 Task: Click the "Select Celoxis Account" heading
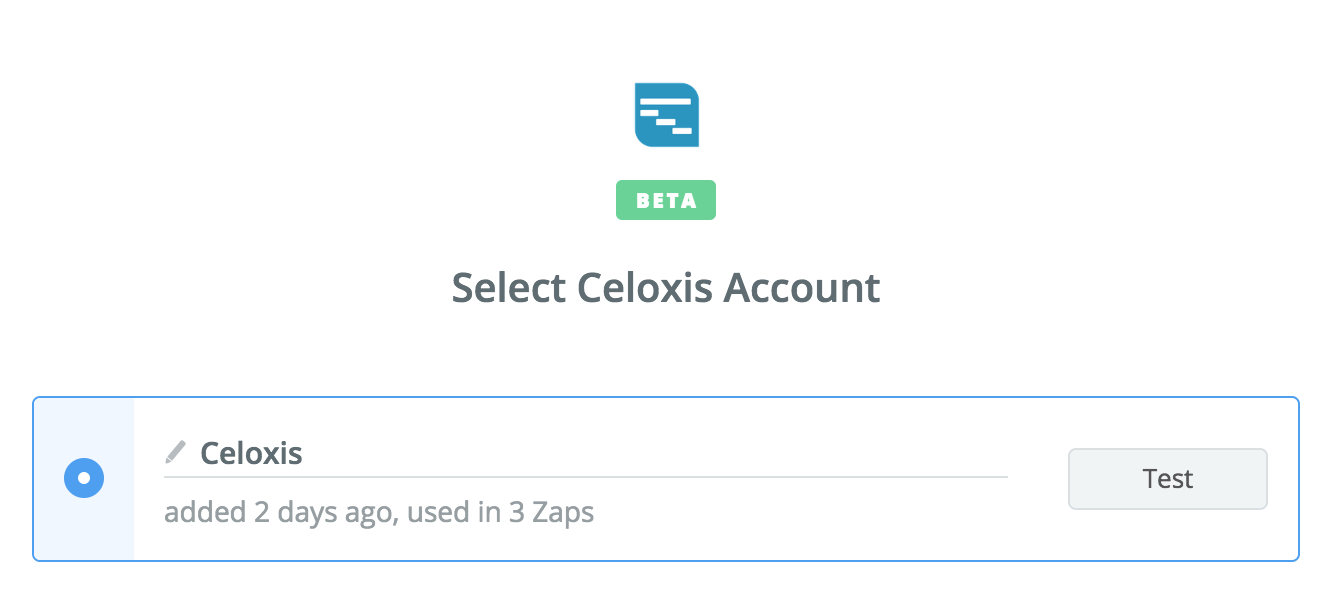click(666, 288)
